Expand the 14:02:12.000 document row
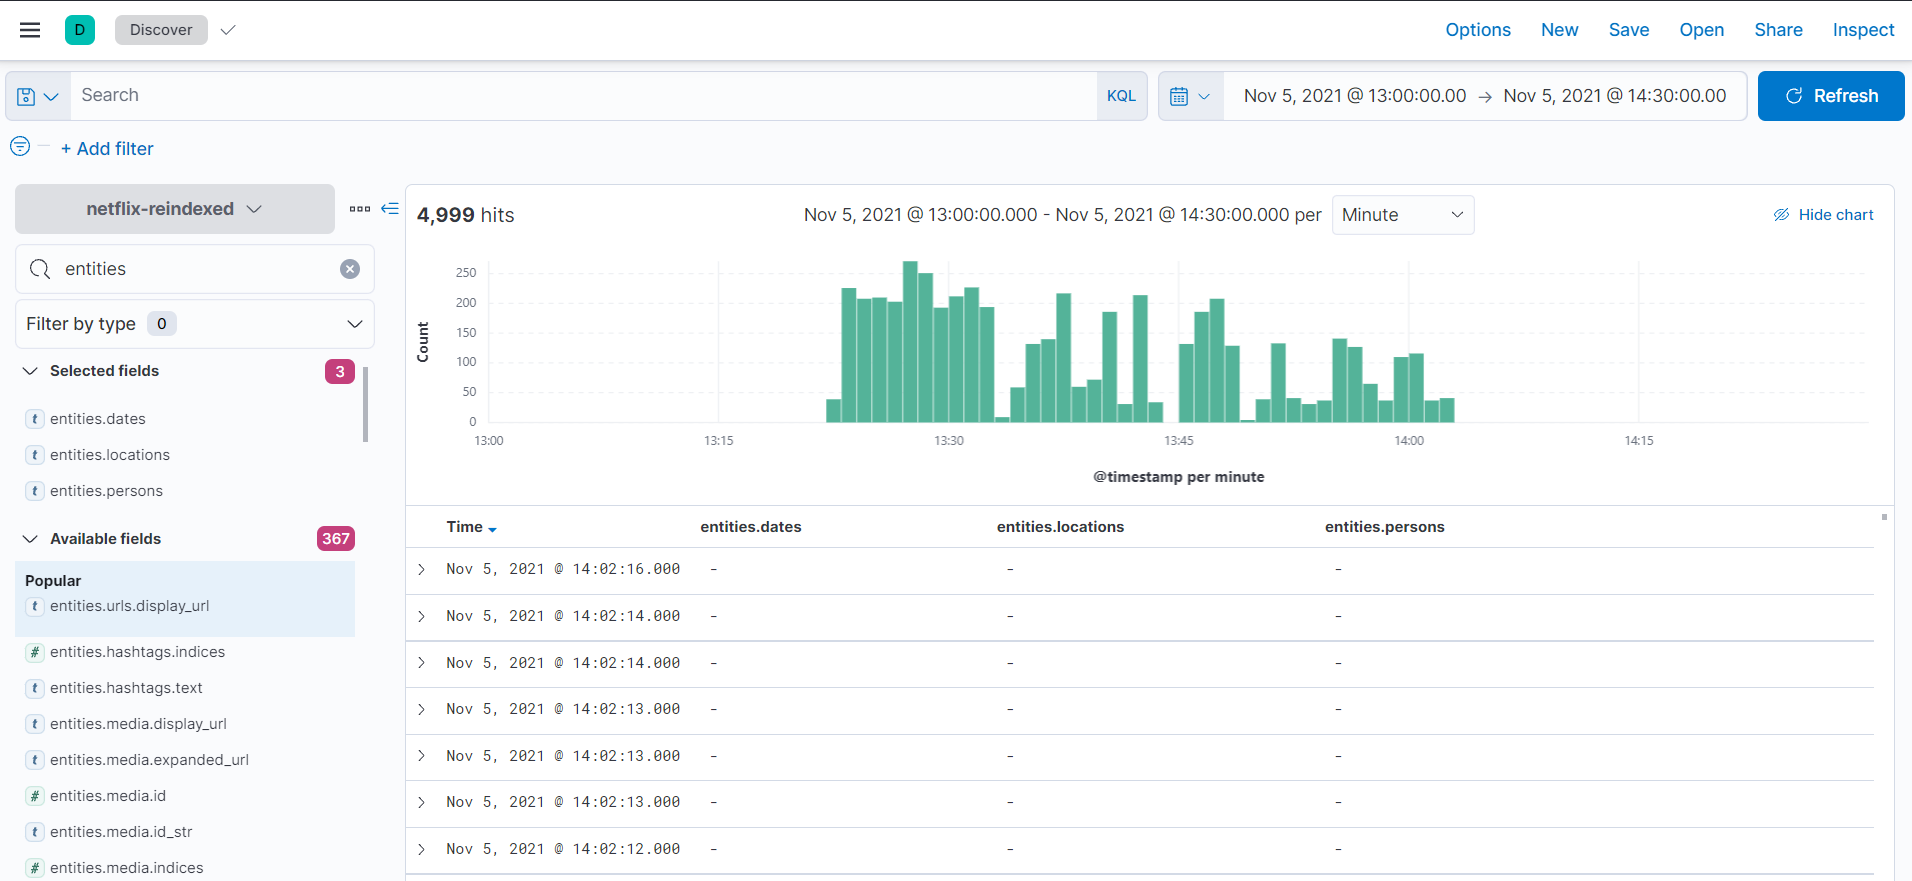Image resolution: width=1912 pixels, height=881 pixels. tap(422, 849)
